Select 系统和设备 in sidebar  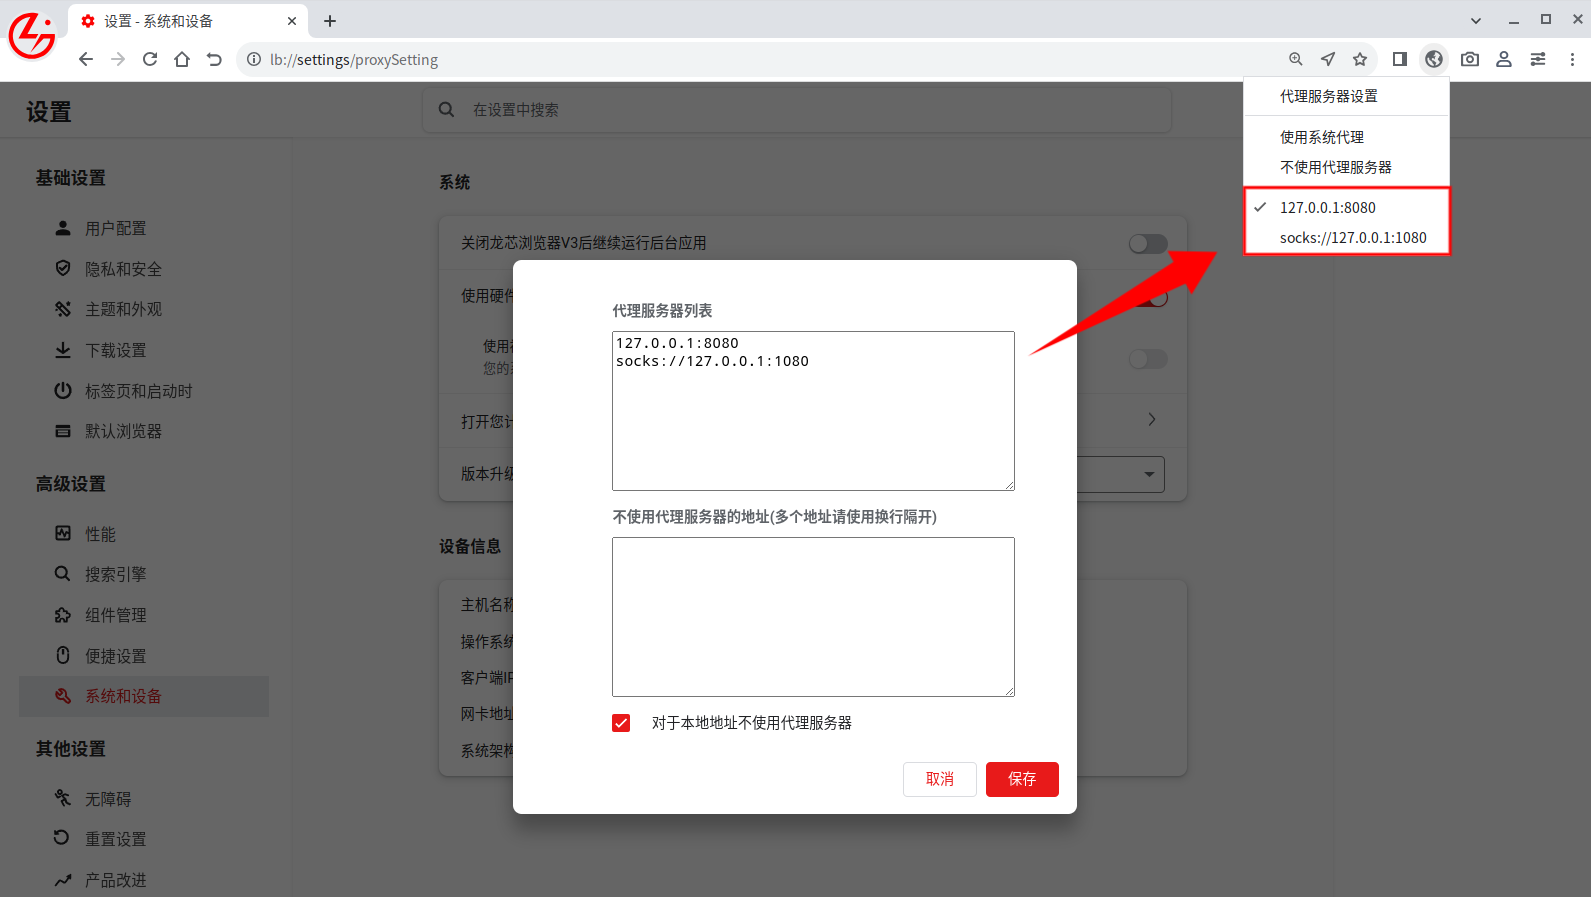(x=144, y=696)
